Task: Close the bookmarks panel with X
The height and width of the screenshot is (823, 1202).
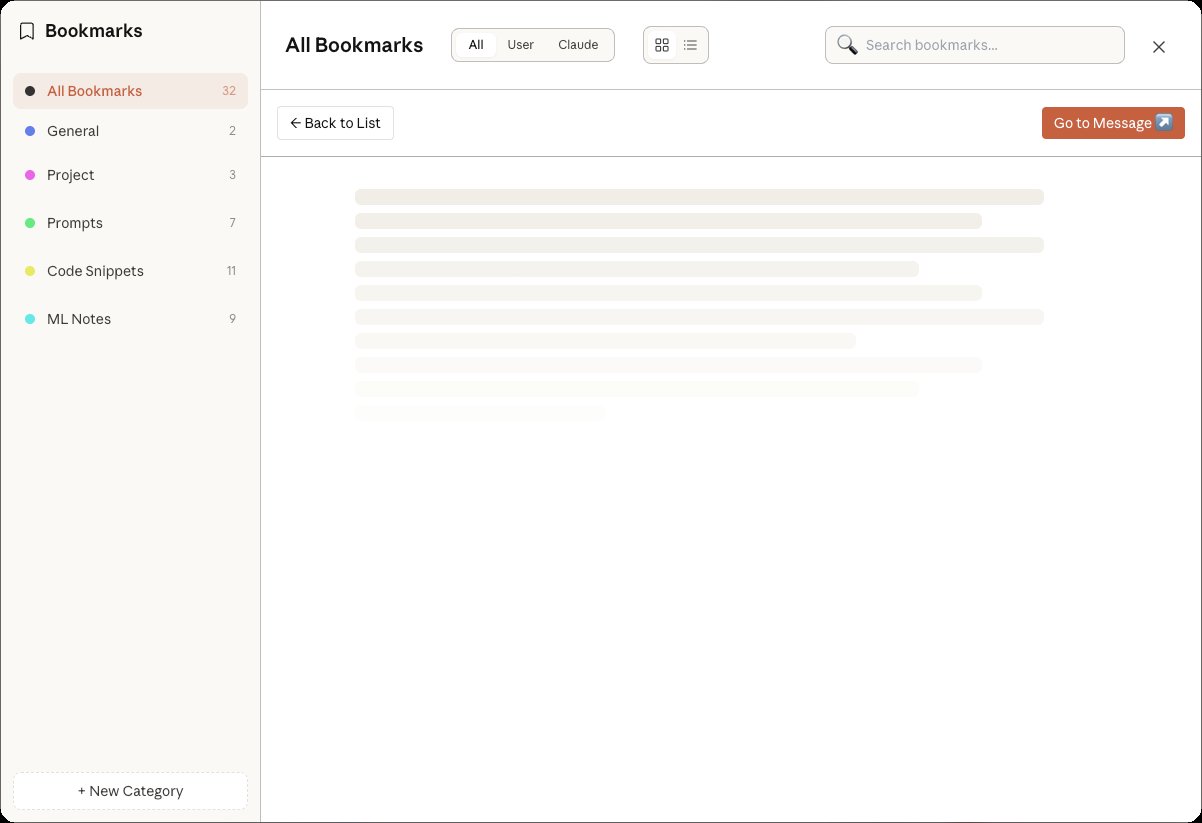Action: (1159, 46)
